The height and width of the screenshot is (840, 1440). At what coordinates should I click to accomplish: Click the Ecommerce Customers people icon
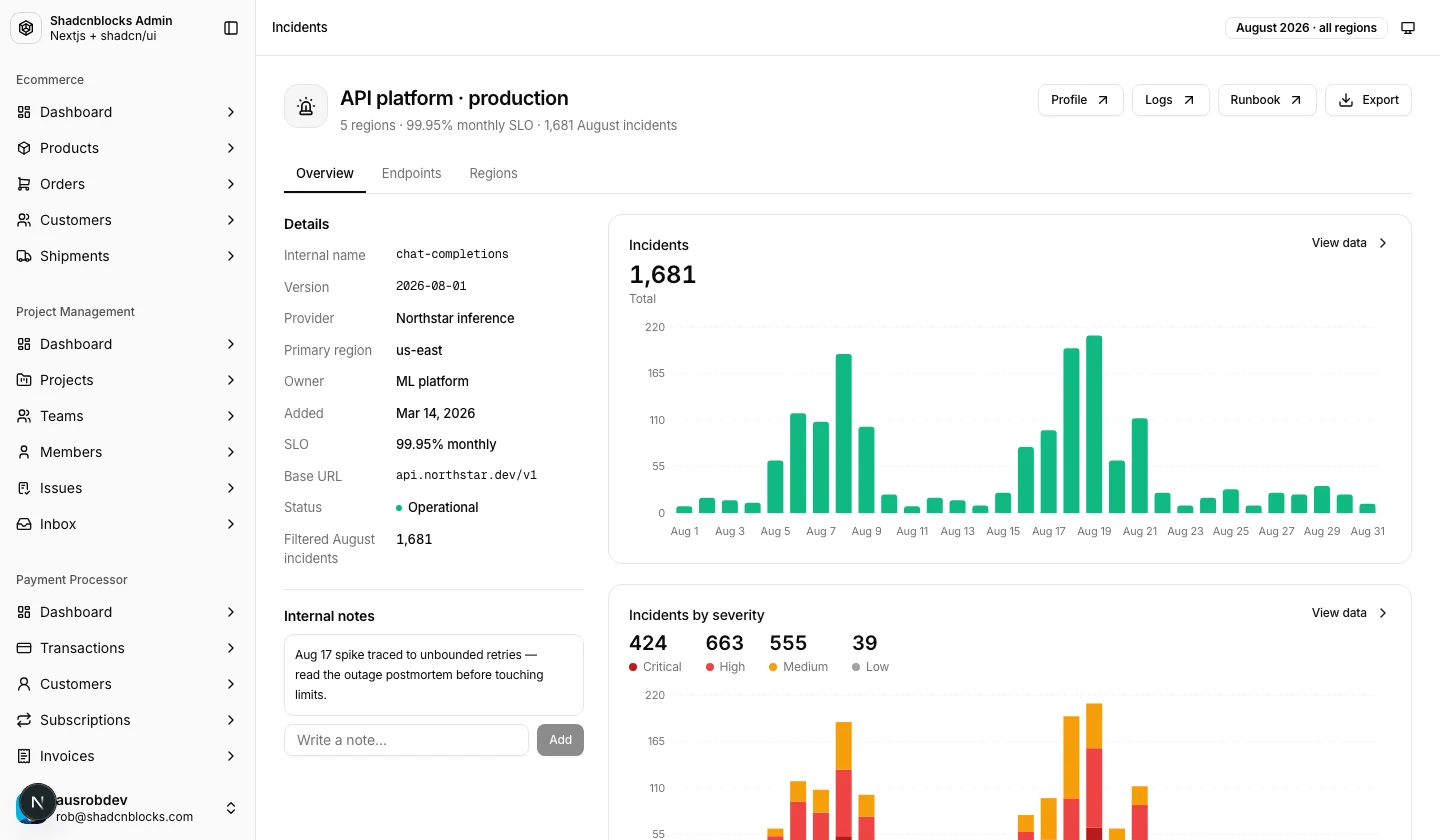[x=24, y=220]
